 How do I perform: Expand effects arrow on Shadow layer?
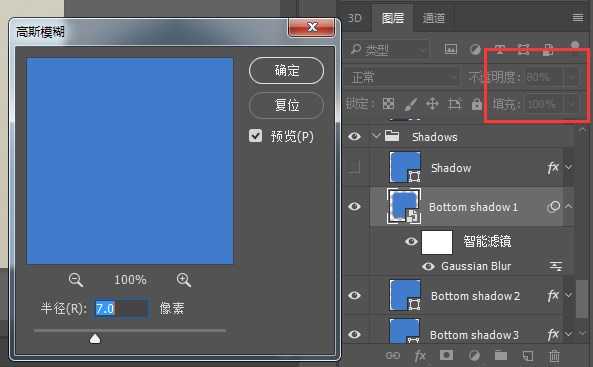coord(568,167)
